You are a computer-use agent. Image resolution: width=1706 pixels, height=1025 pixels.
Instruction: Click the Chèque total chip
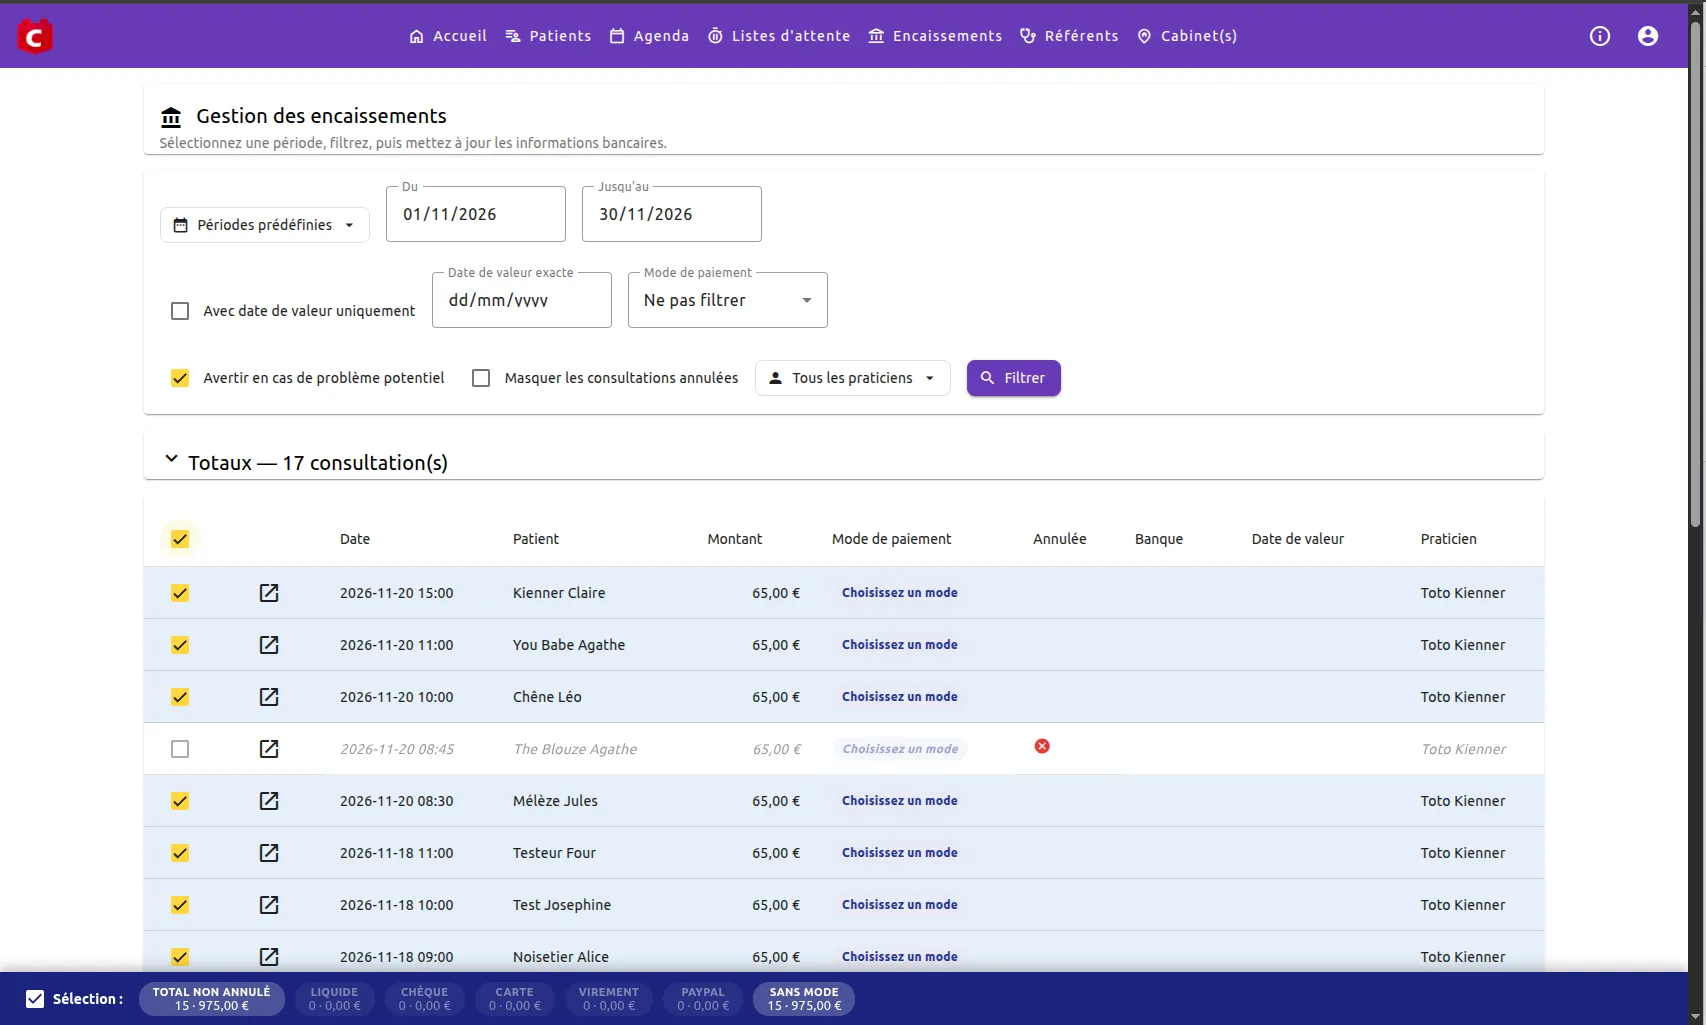coord(425,999)
